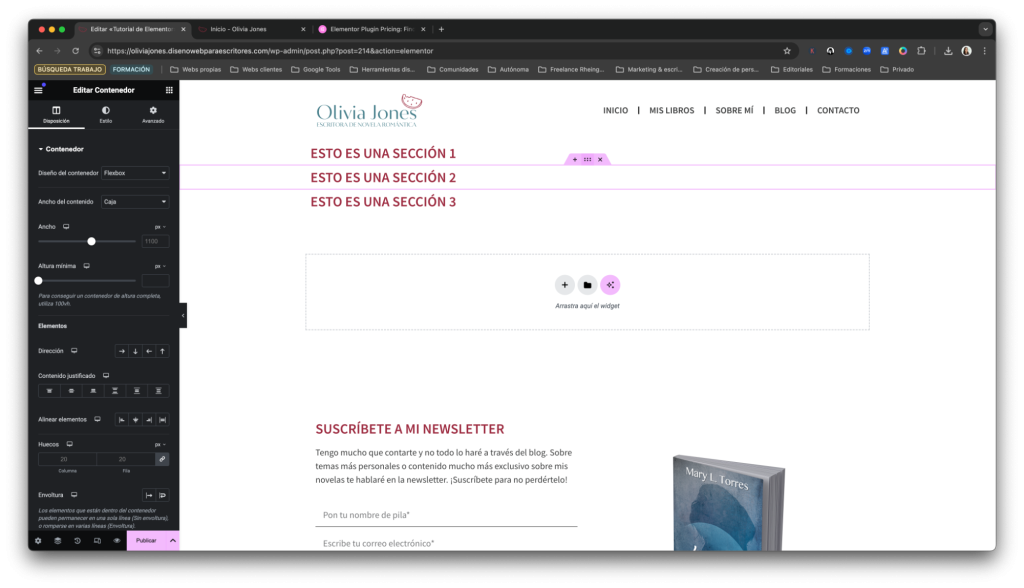Expand publish options arrow next to Publicar
The image size is (1024, 588).
[172, 541]
